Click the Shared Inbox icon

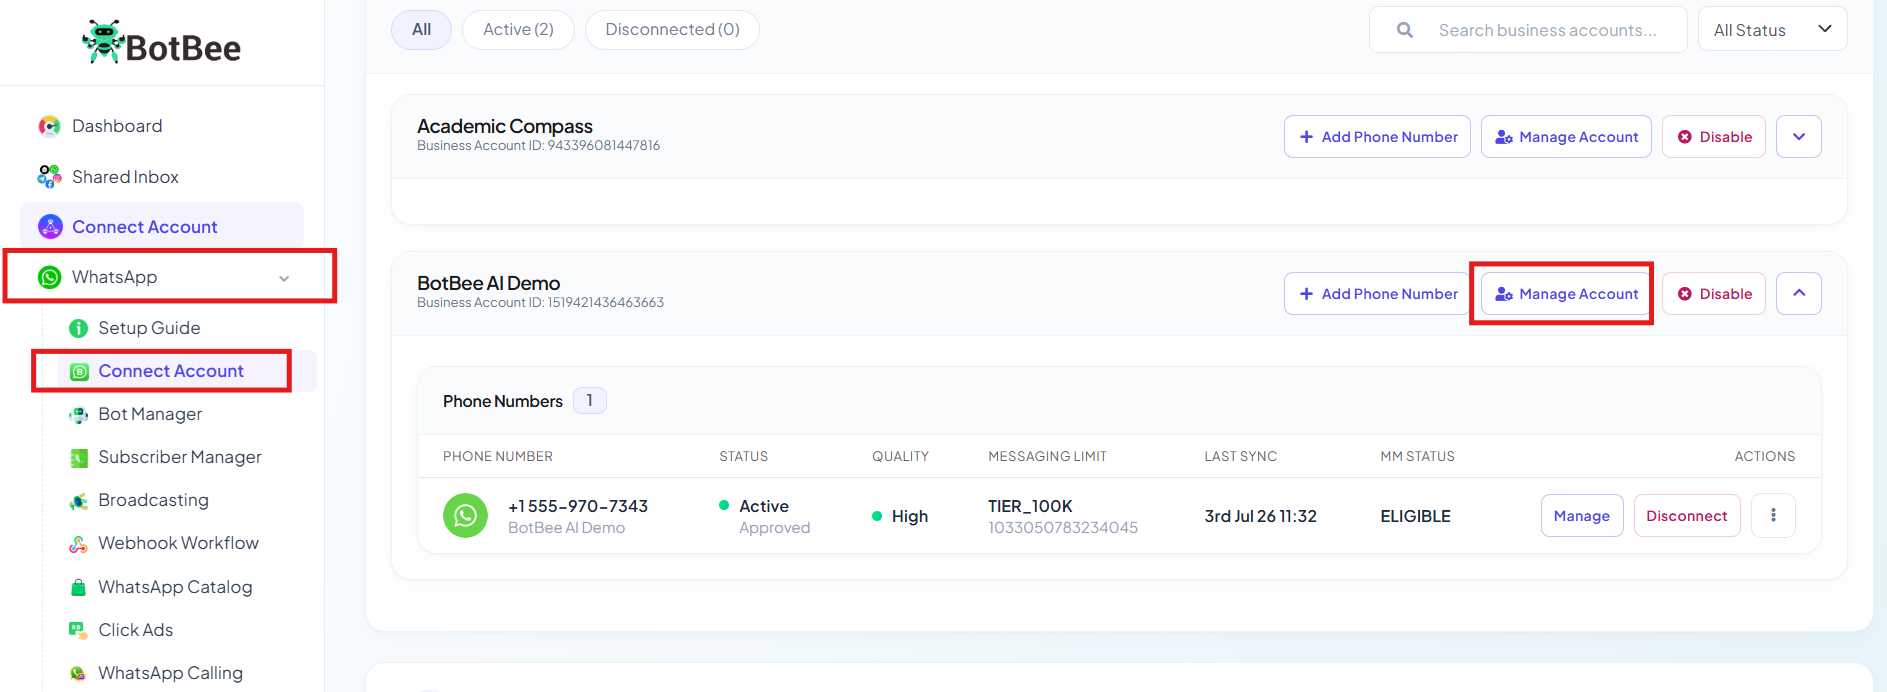click(x=49, y=177)
